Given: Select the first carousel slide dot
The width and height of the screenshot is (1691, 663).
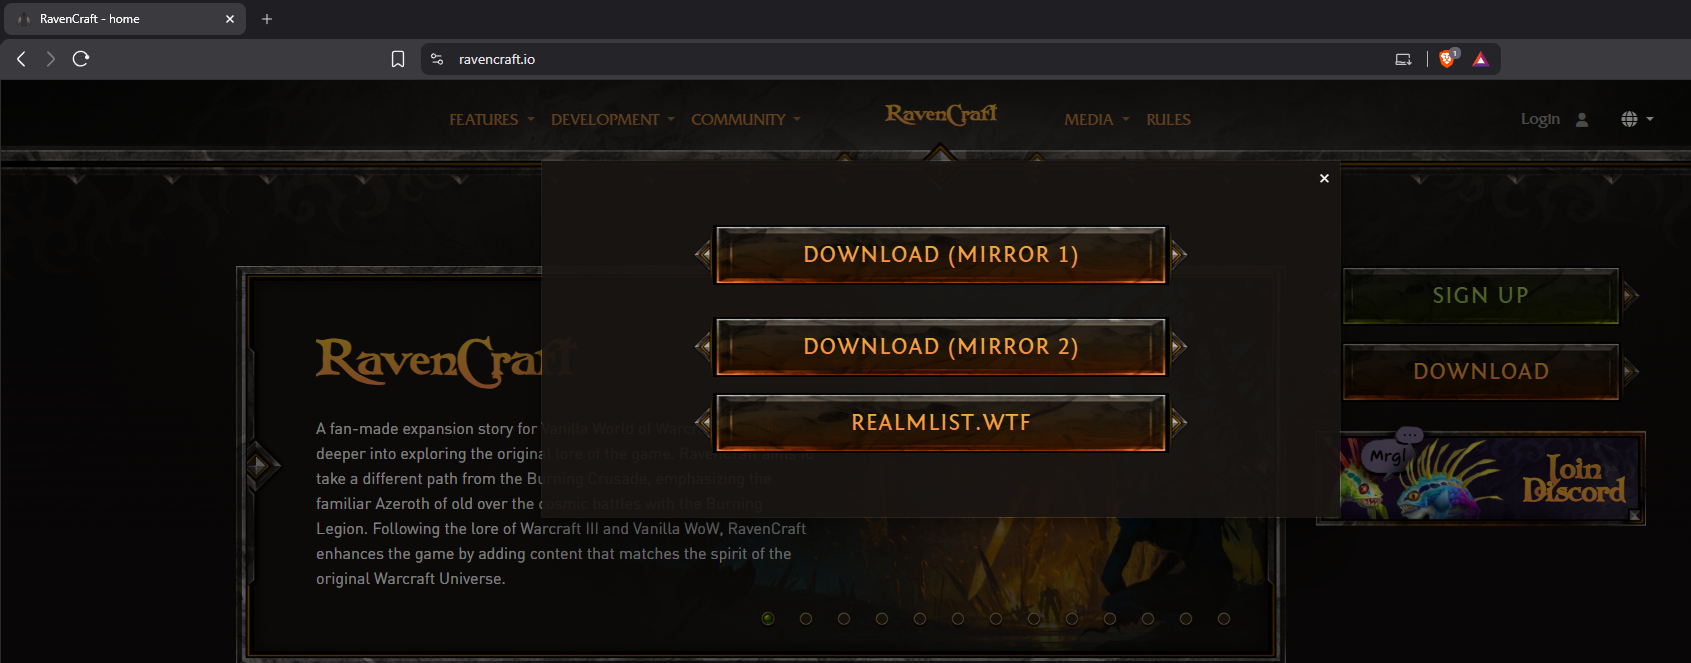Looking at the screenshot, I should (x=768, y=619).
